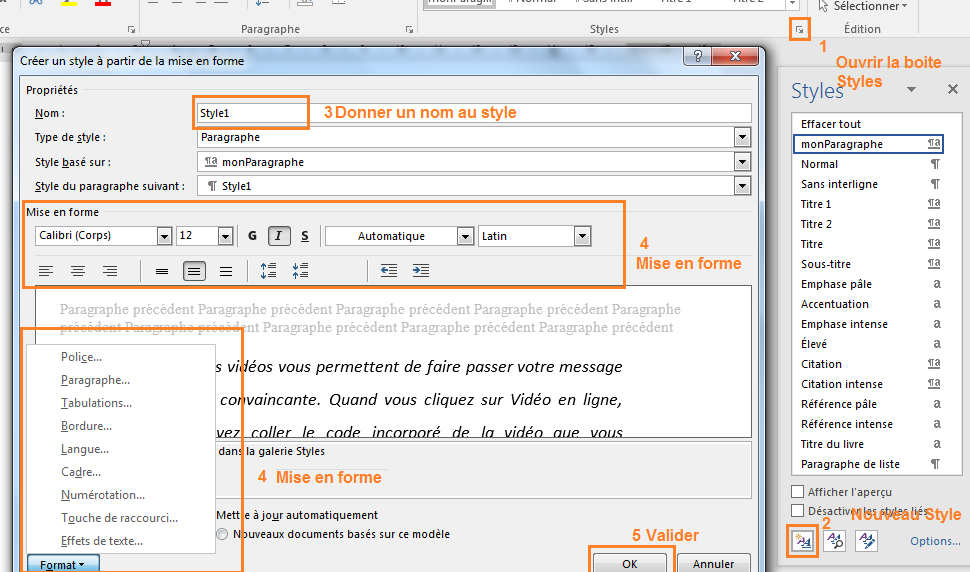Open Paragraphe dialog launcher in ribbon
Viewport: 970px width, 572px height.
point(410,29)
